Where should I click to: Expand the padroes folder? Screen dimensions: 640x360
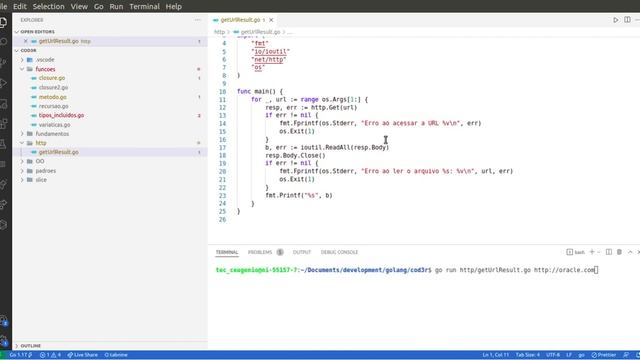tap(46, 171)
